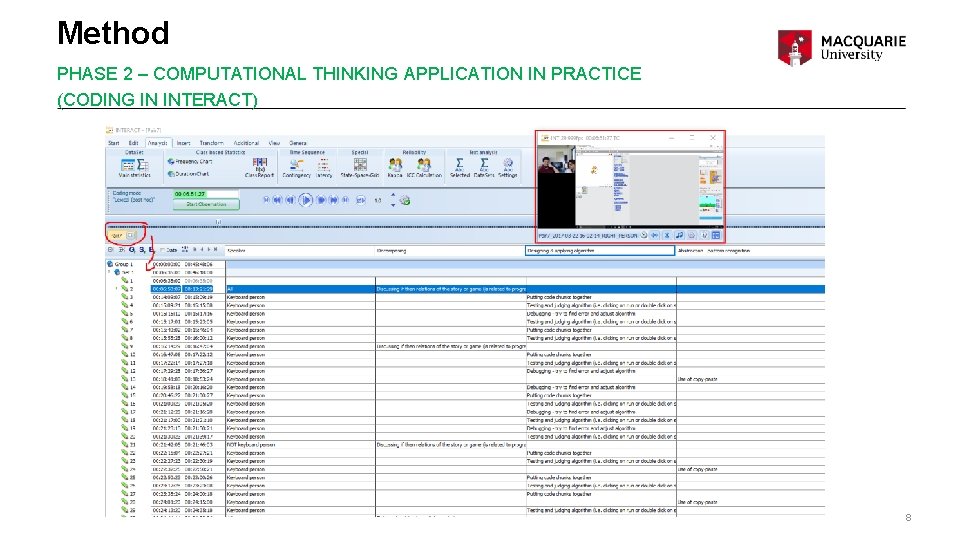Click the Speaker column header
Image resolution: width=960 pixels, height=540 pixels.
tap(300, 250)
